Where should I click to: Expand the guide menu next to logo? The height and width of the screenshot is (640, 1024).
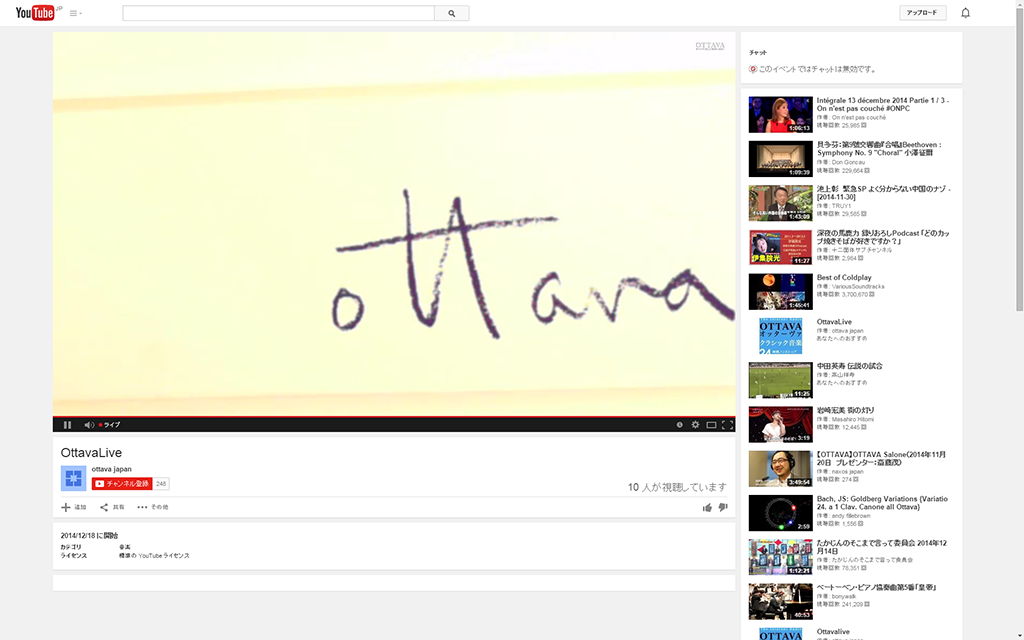click(76, 13)
